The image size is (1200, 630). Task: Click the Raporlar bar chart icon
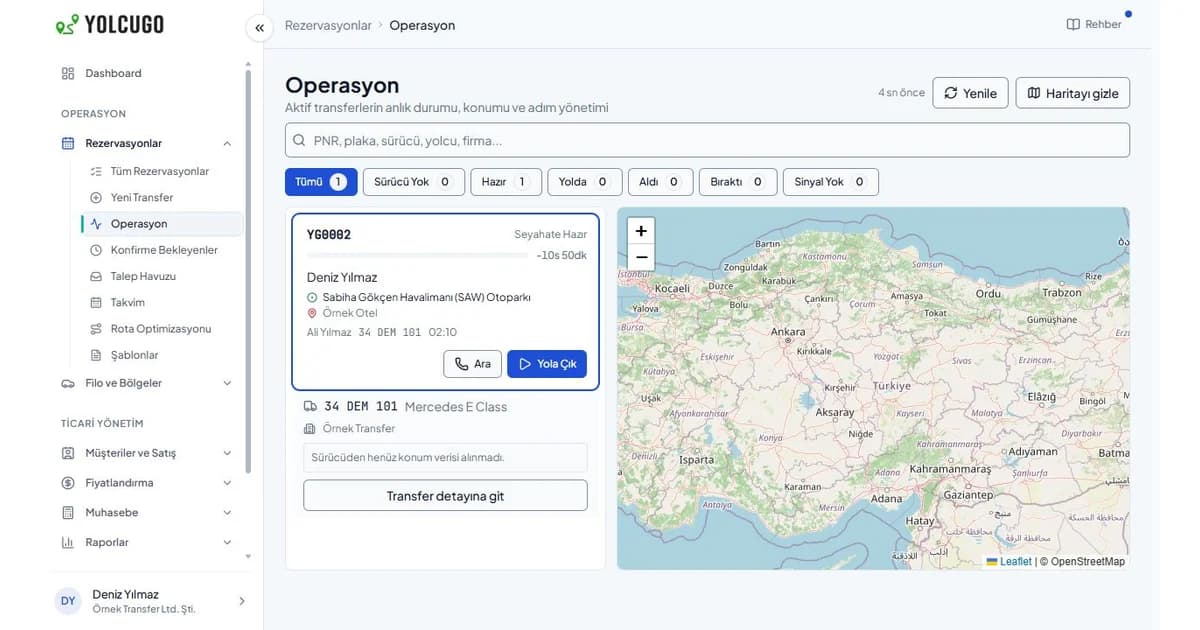tap(68, 542)
